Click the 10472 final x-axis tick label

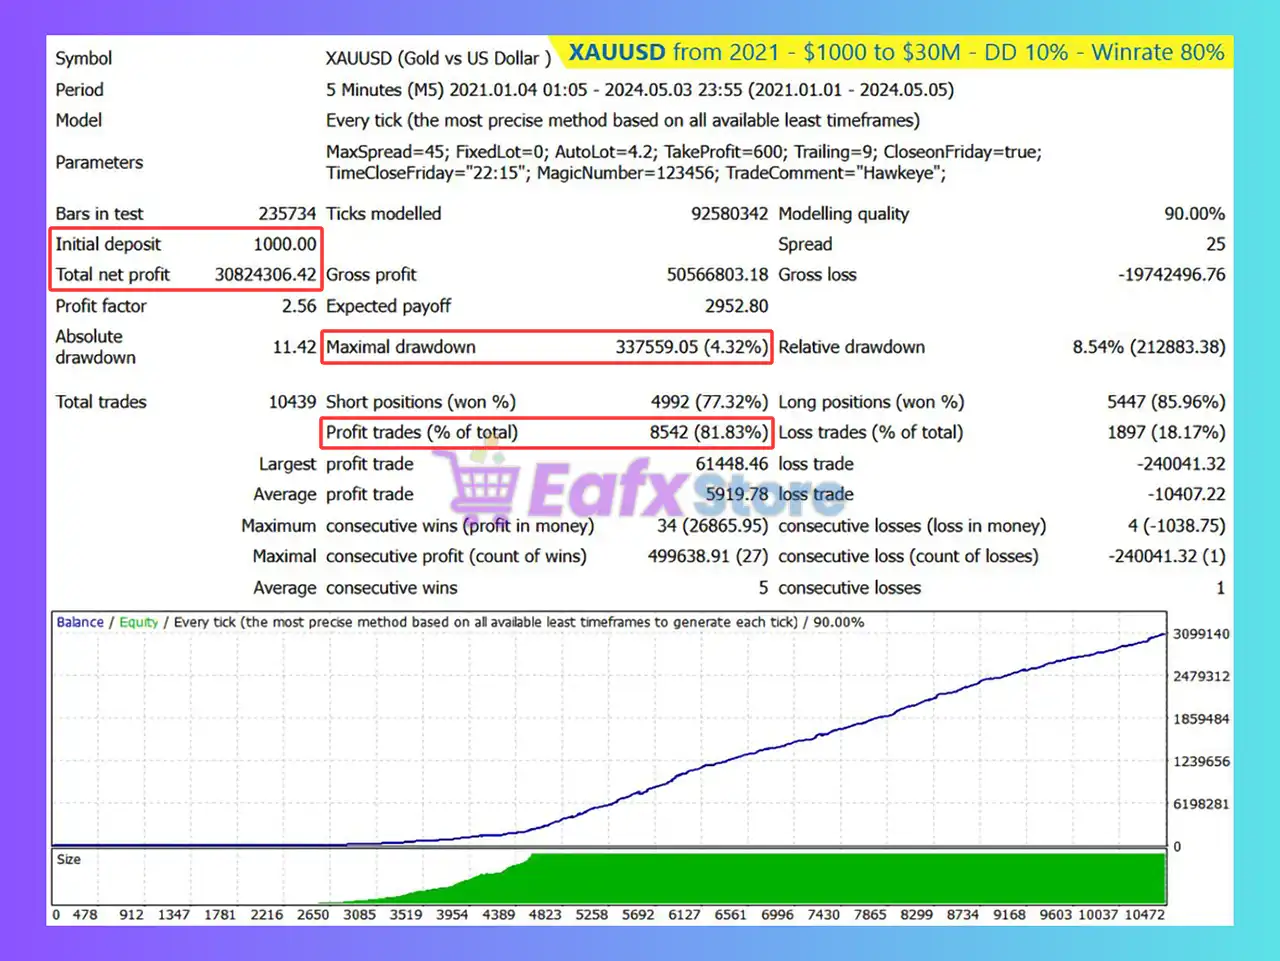[x=1144, y=915]
